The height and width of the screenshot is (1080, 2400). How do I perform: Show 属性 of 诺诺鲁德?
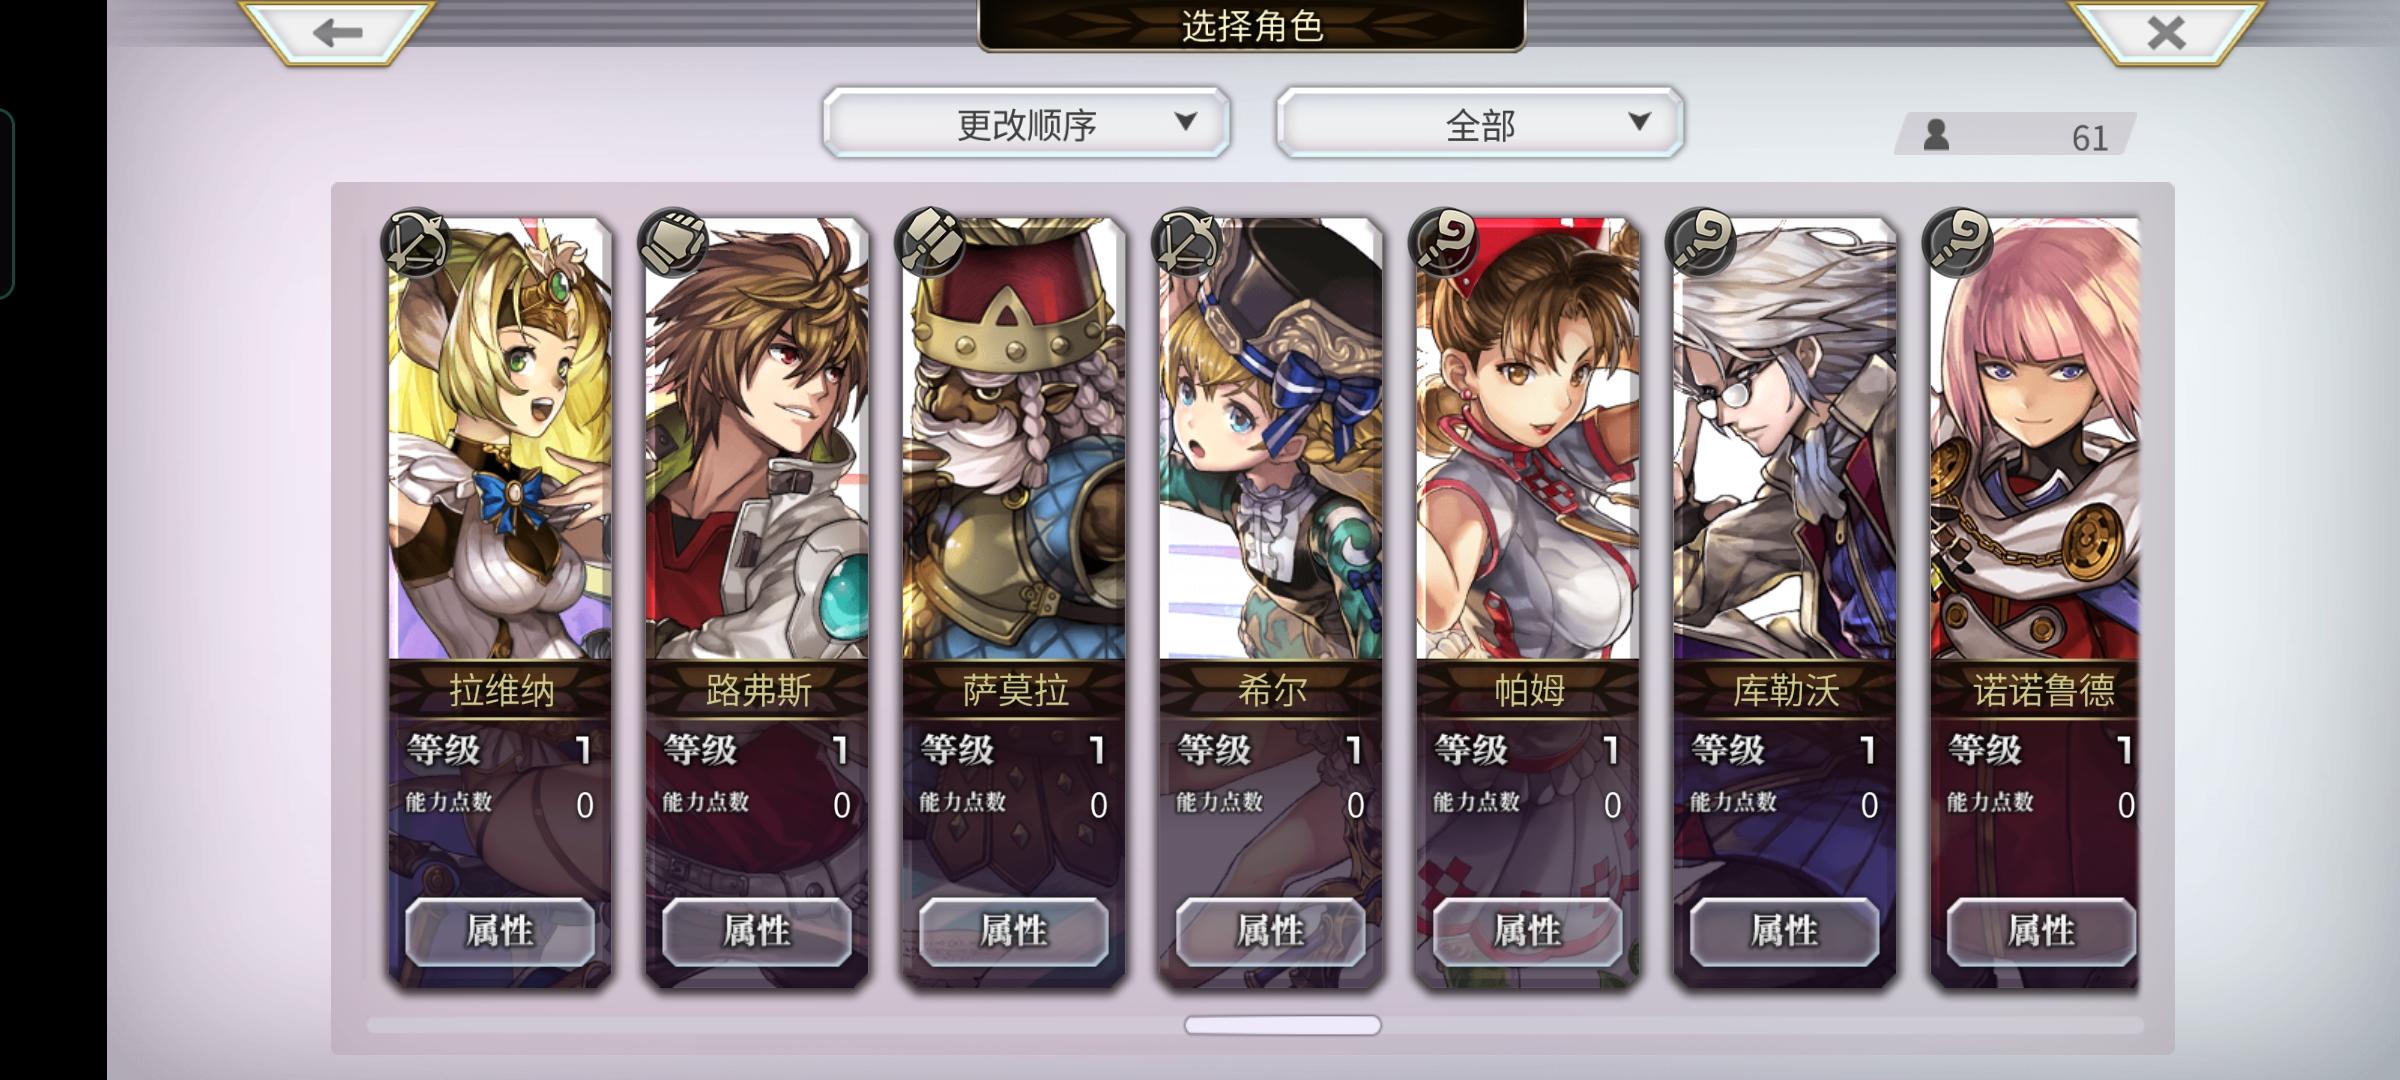click(2042, 931)
